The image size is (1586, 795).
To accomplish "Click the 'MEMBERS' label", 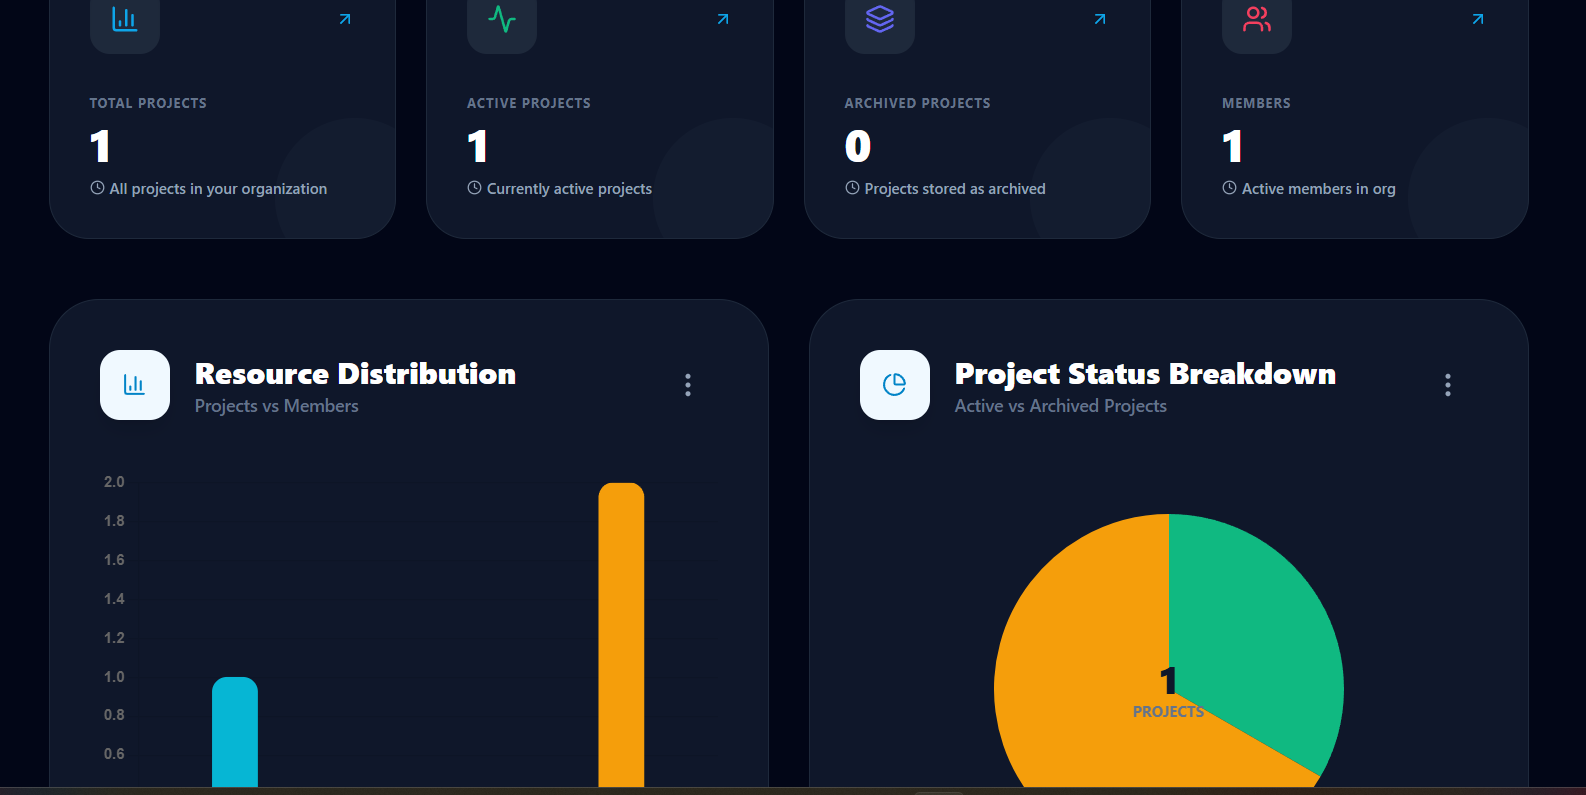I will pyautogui.click(x=1256, y=103).
